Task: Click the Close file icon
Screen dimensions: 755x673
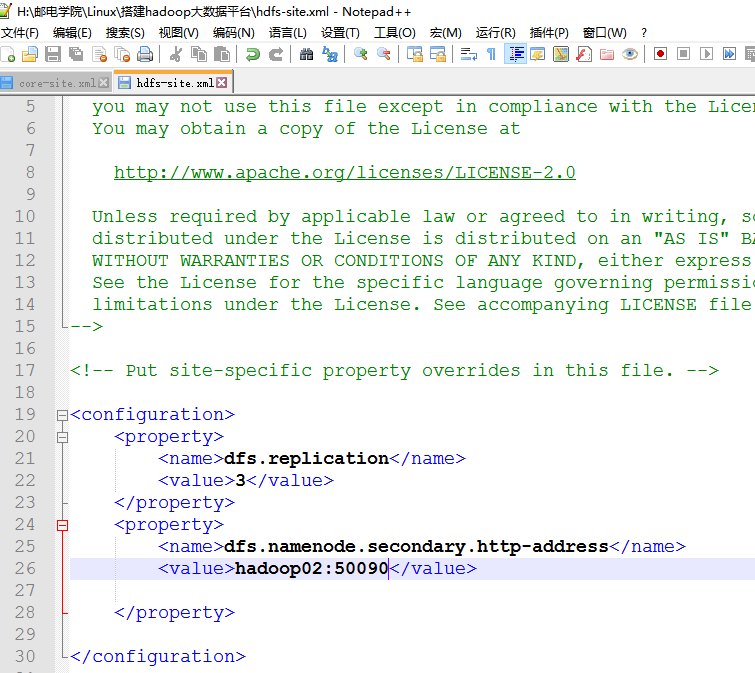Action: (99, 54)
